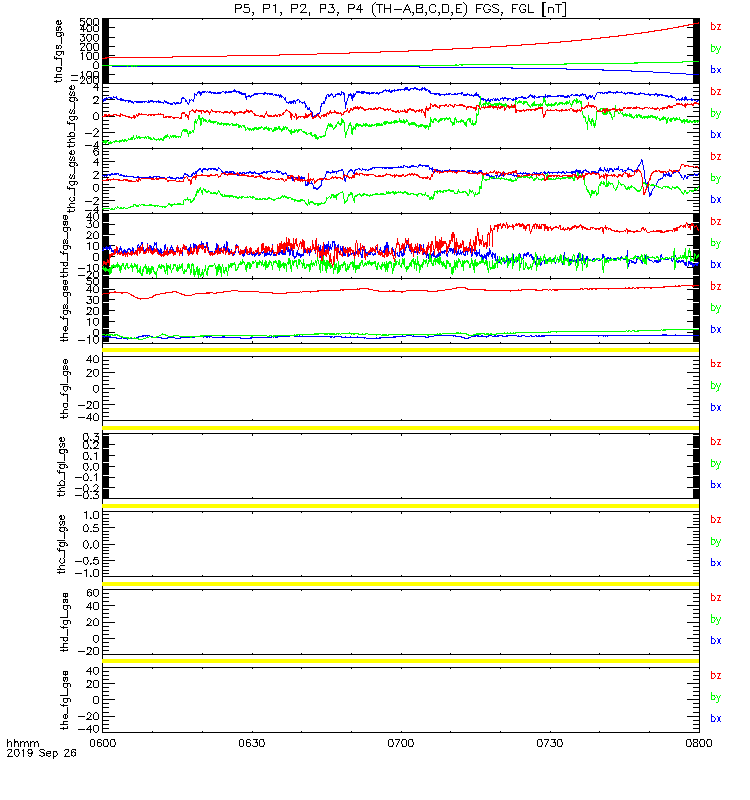
Task: Select the by legend of thb_fgs_gse panel
Action: 716,113
